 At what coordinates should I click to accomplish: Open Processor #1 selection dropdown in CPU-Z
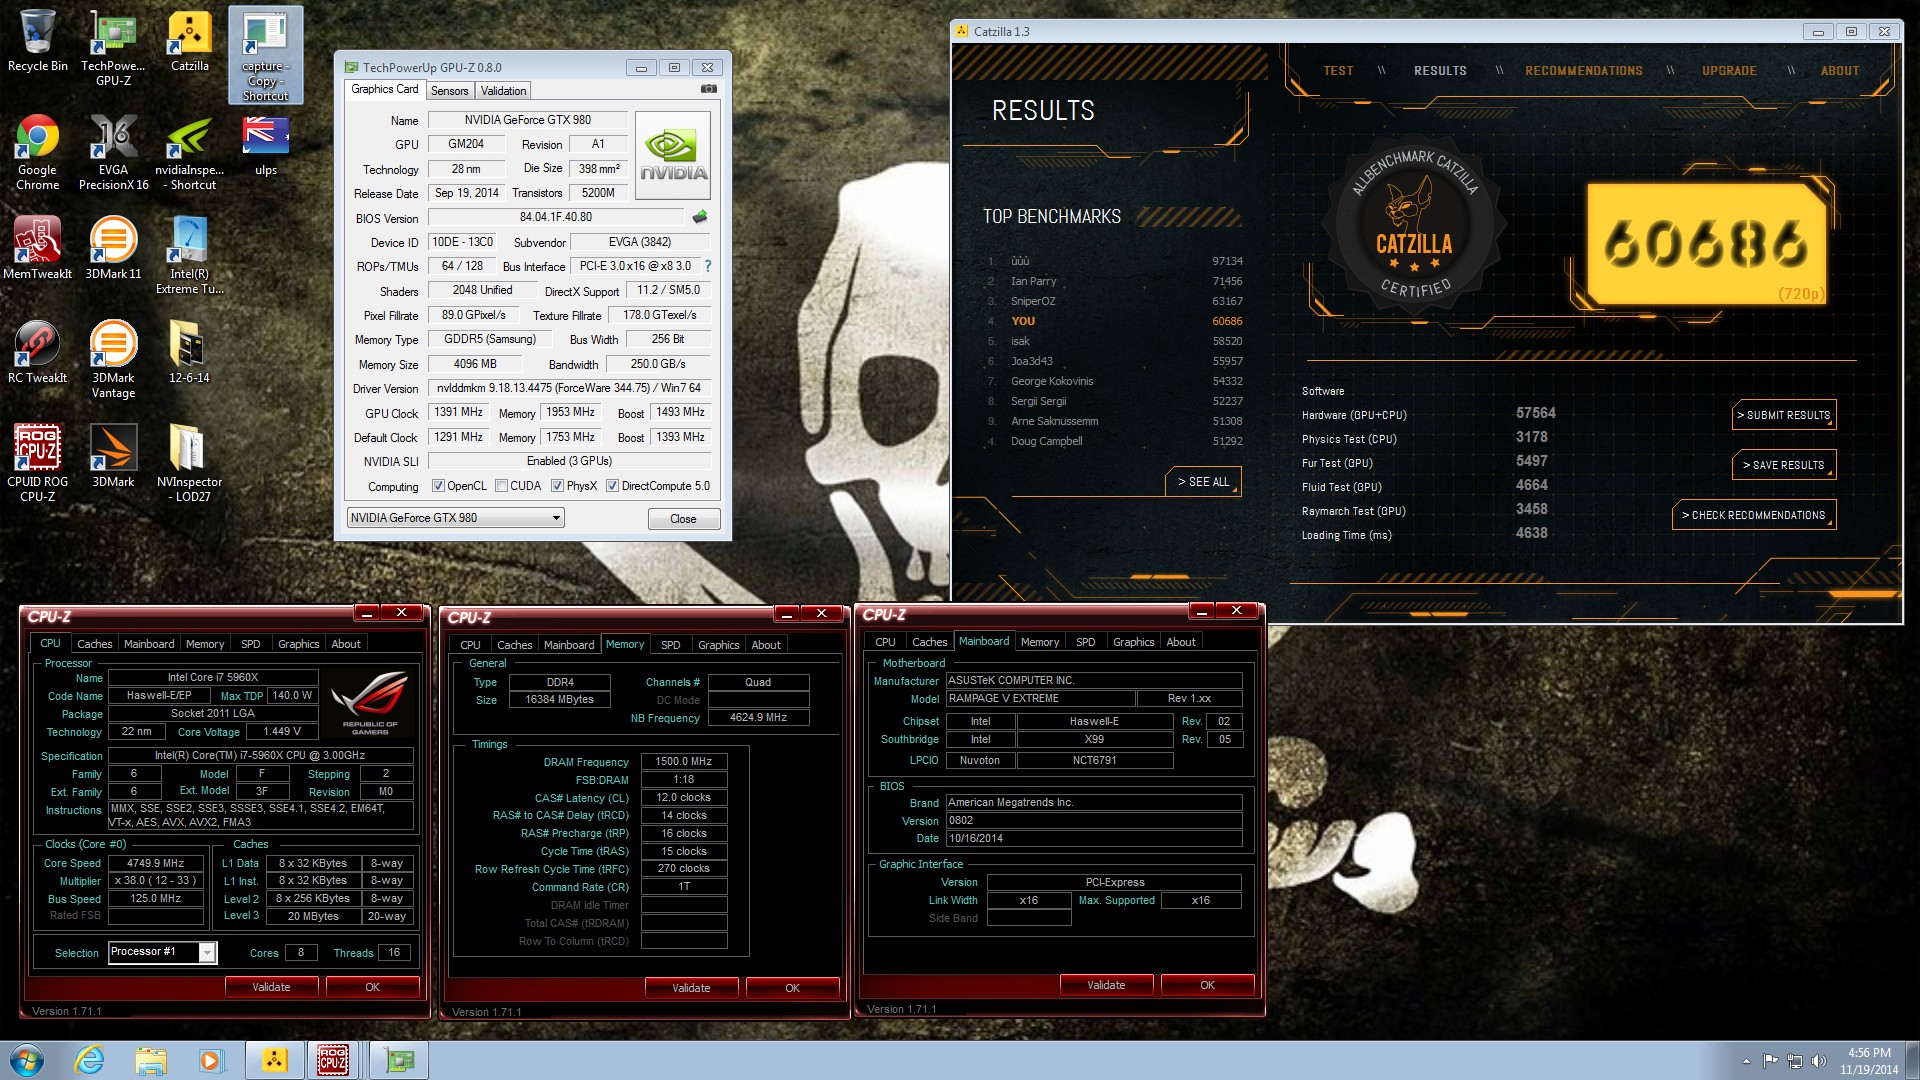(162, 952)
